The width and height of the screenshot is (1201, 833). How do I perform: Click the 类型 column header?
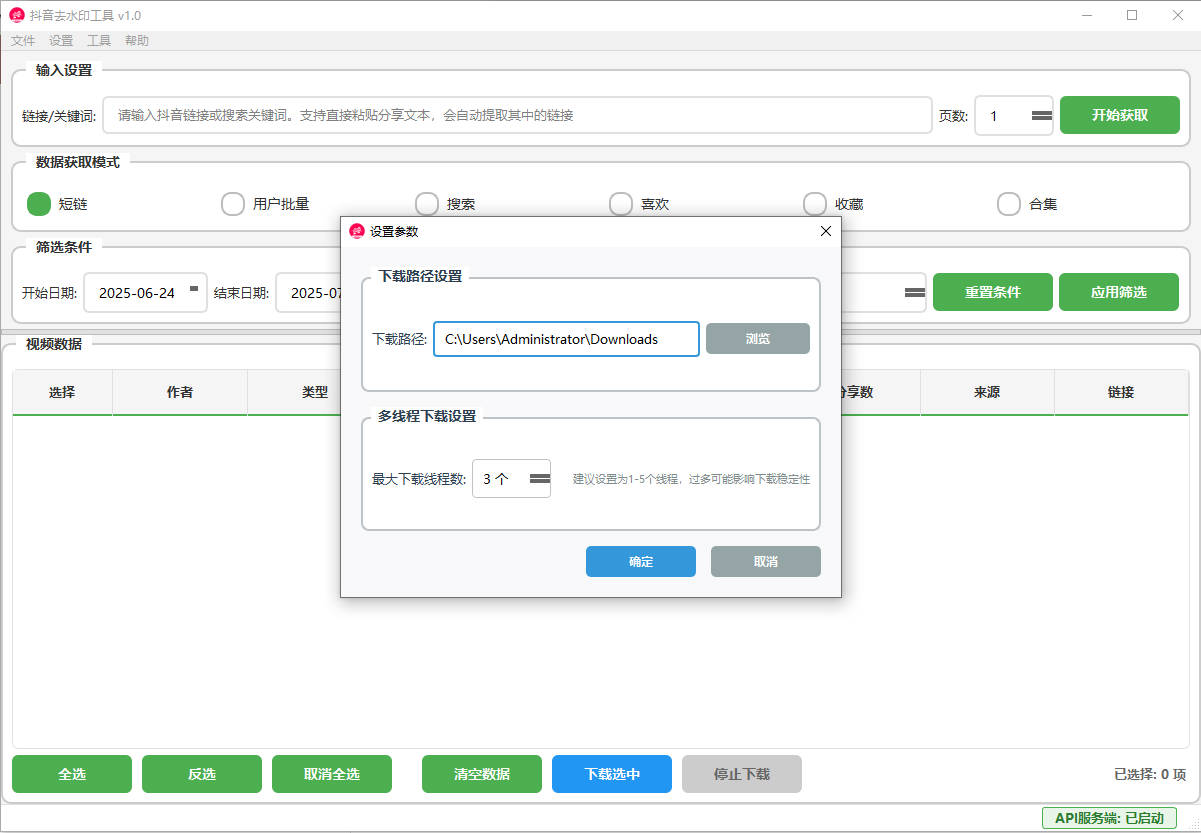pos(295,392)
